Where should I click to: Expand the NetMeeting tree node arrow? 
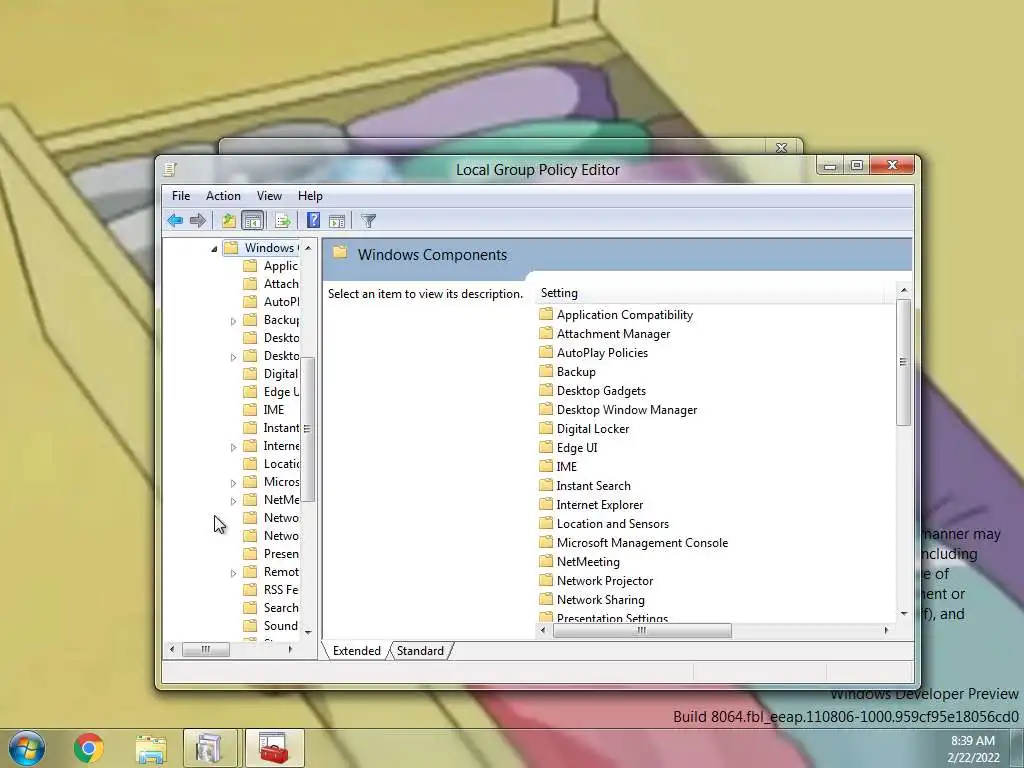pos(233,501)
